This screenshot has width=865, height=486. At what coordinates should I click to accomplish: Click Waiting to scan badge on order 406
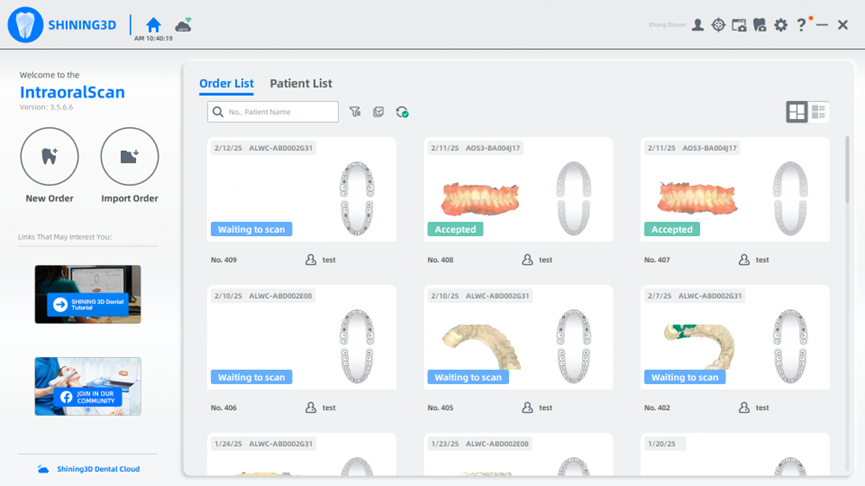pyautogui.click(x=252, y=377)
